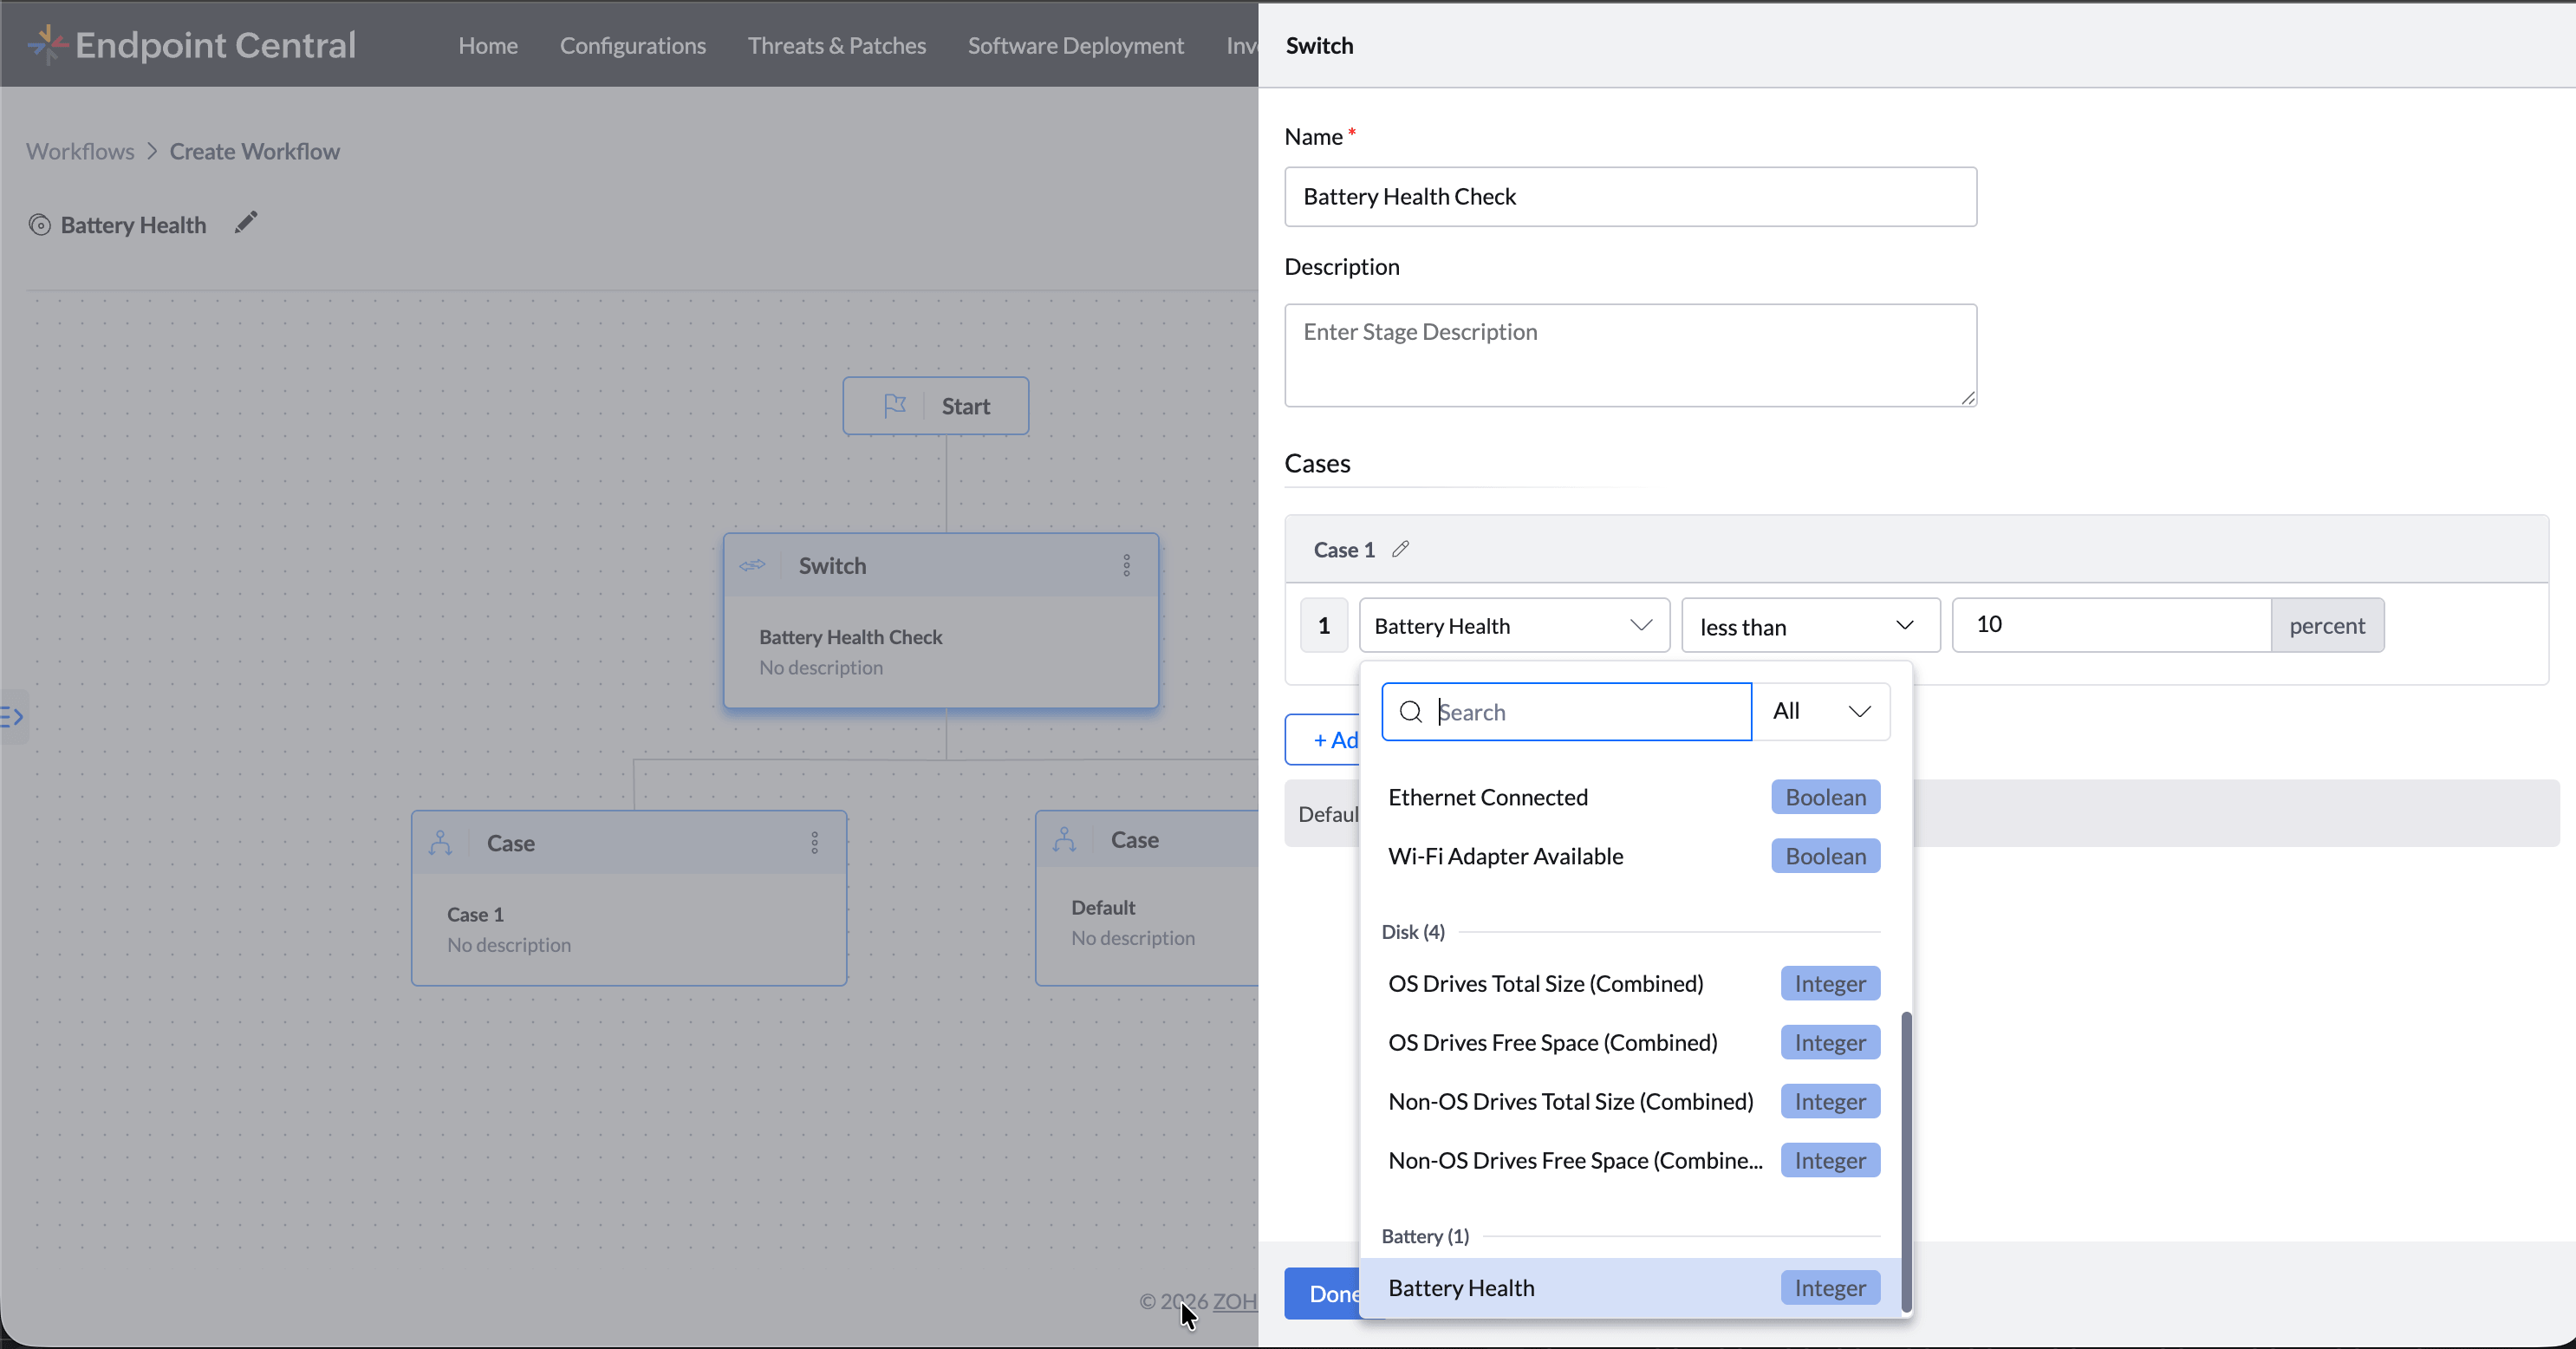The height and width of the screenshot is (1349, 2576).
Task: Focus the Search box in criteria list
Action: [x=1566, y=712]
